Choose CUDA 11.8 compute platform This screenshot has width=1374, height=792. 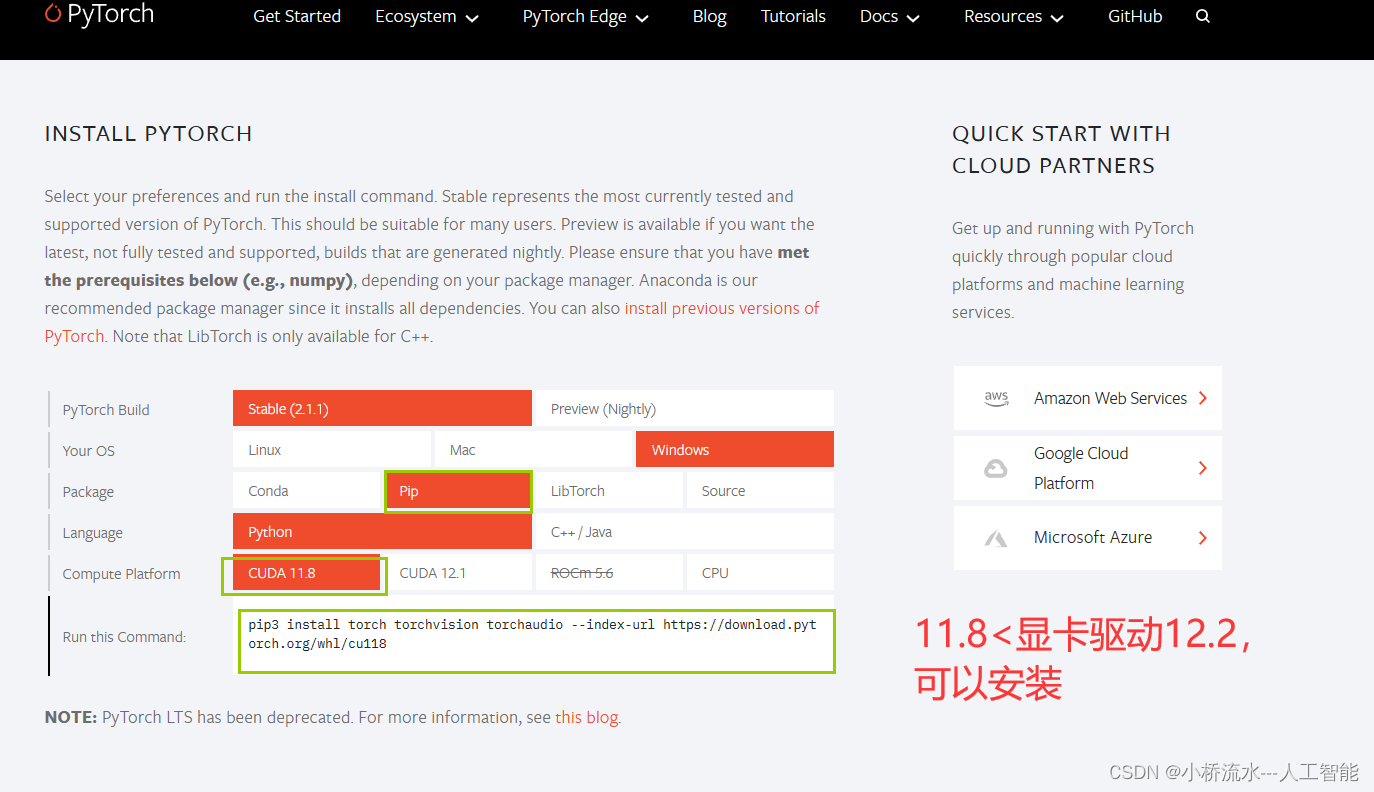tap(307, 573)
